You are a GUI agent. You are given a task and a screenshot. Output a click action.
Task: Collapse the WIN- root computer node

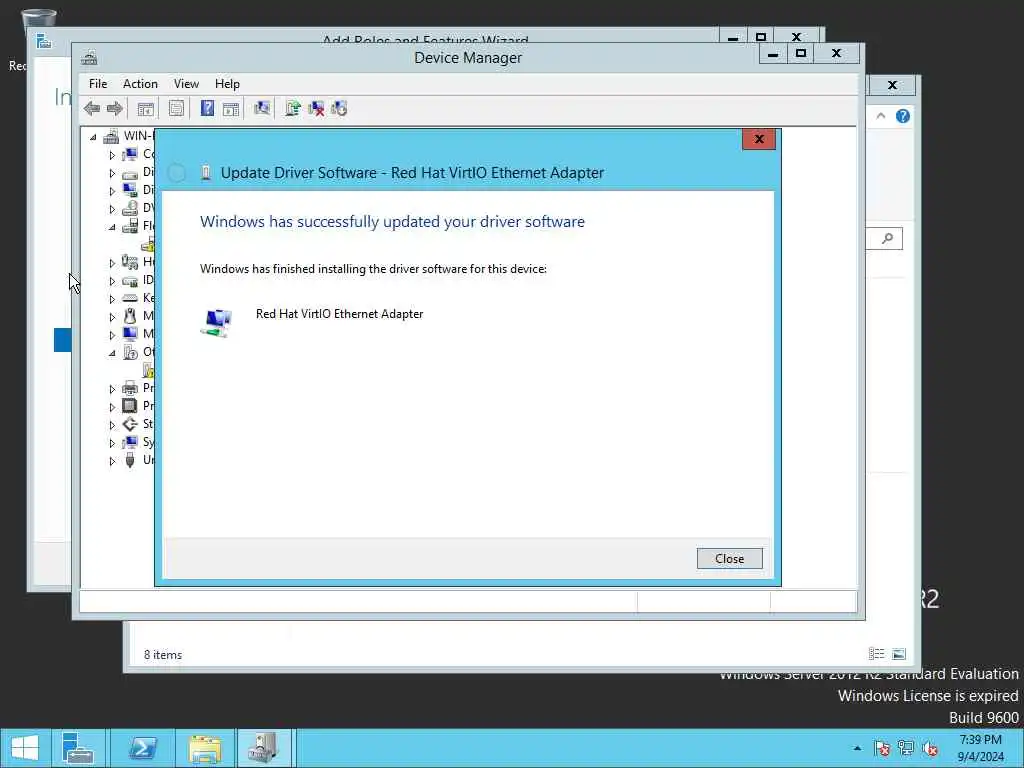coord(93,136)
